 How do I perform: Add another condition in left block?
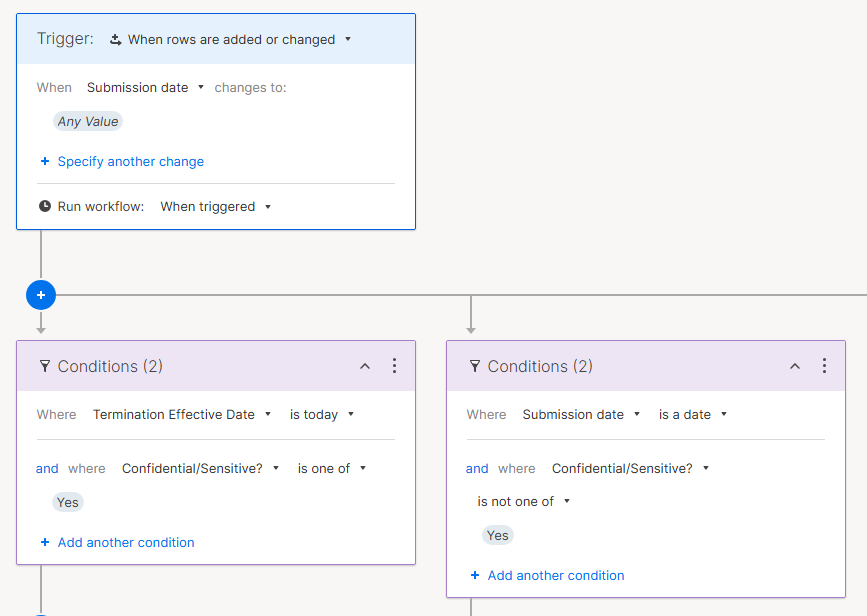tap(125, 543)
